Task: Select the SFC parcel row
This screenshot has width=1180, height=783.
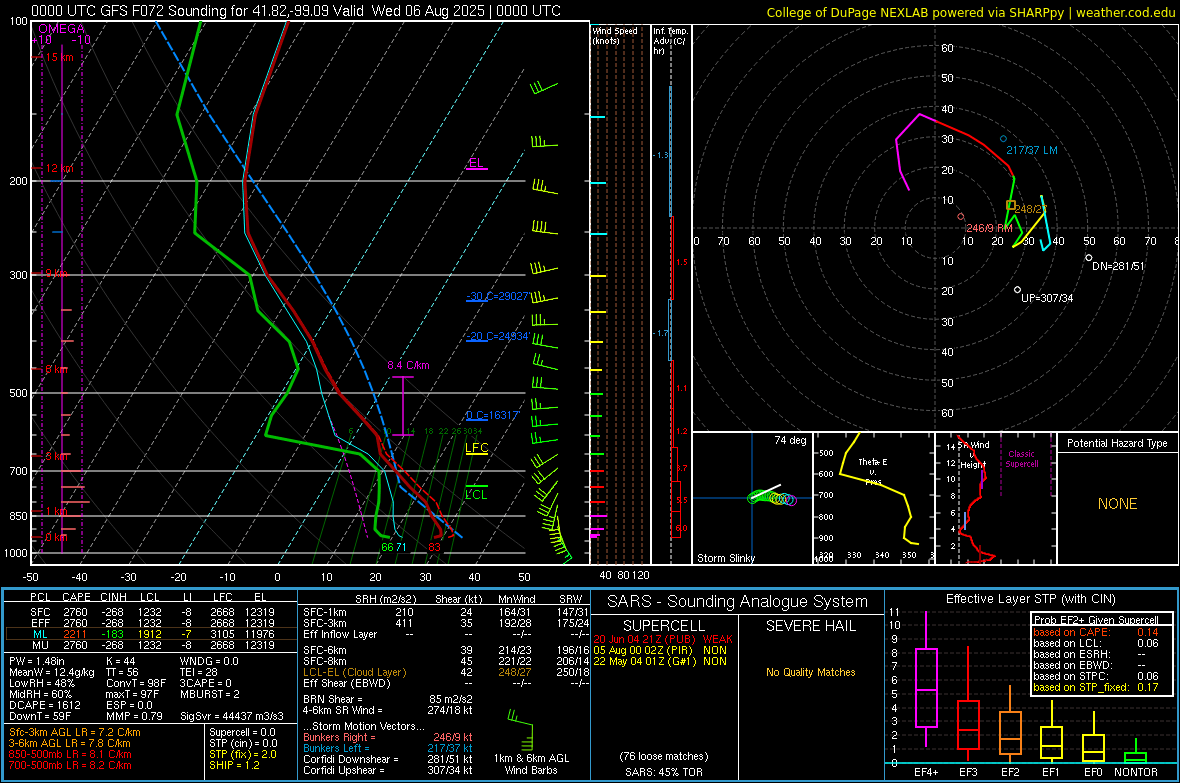Action: 151,612
